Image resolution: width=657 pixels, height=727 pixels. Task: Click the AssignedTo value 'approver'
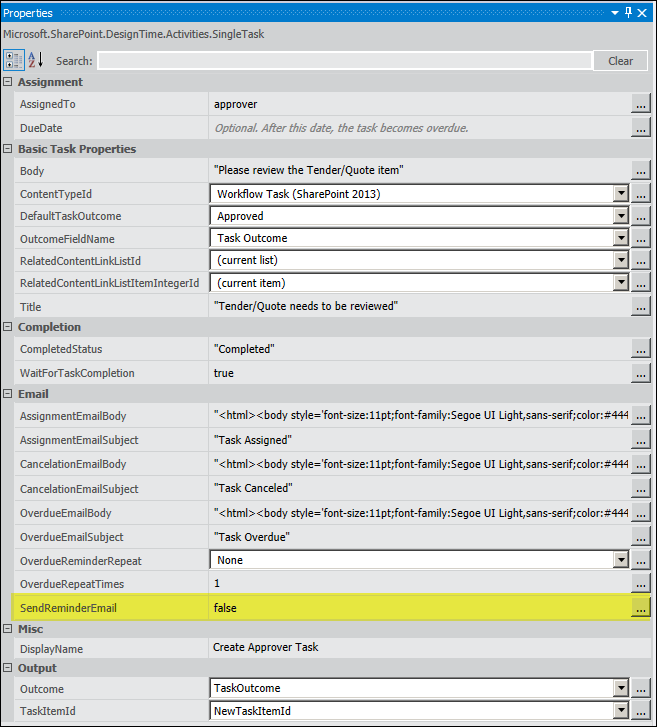click(236, 104)
